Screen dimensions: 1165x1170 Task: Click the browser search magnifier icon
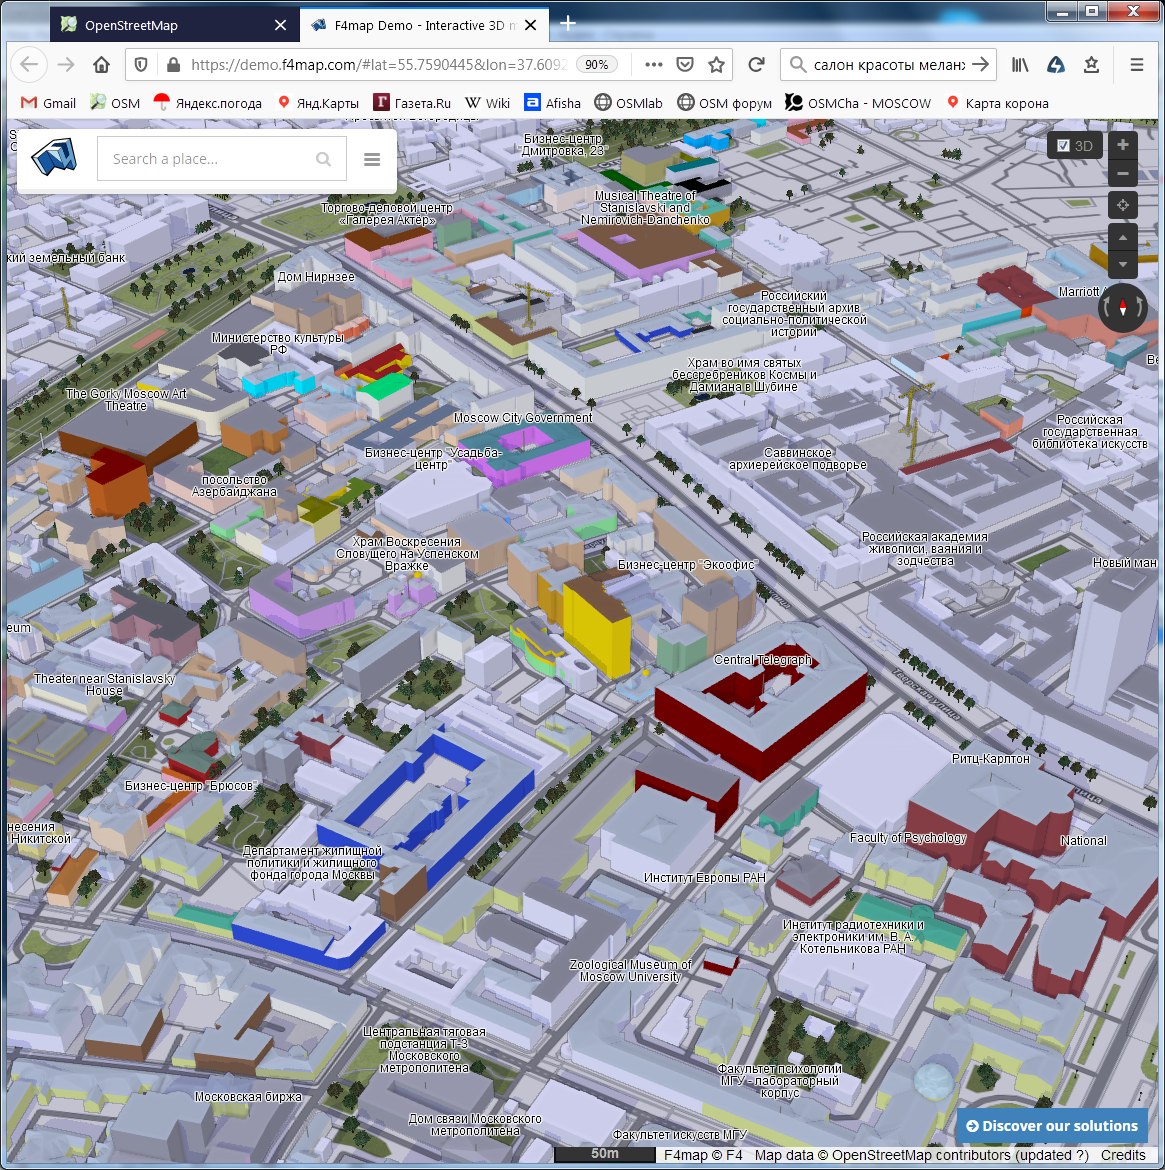coord(798,65)
